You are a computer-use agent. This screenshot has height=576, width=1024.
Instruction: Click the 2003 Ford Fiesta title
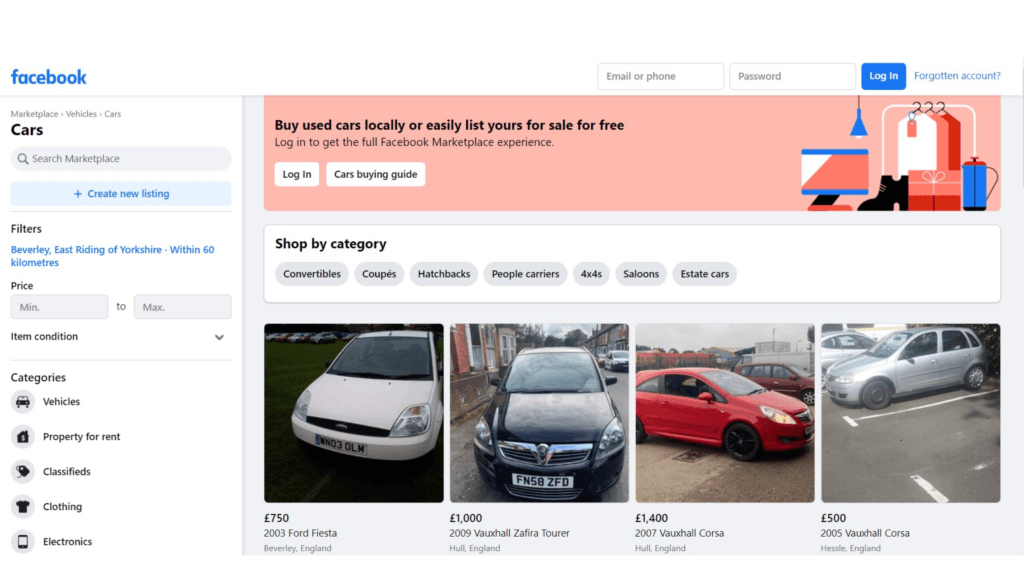pos(300,533)
